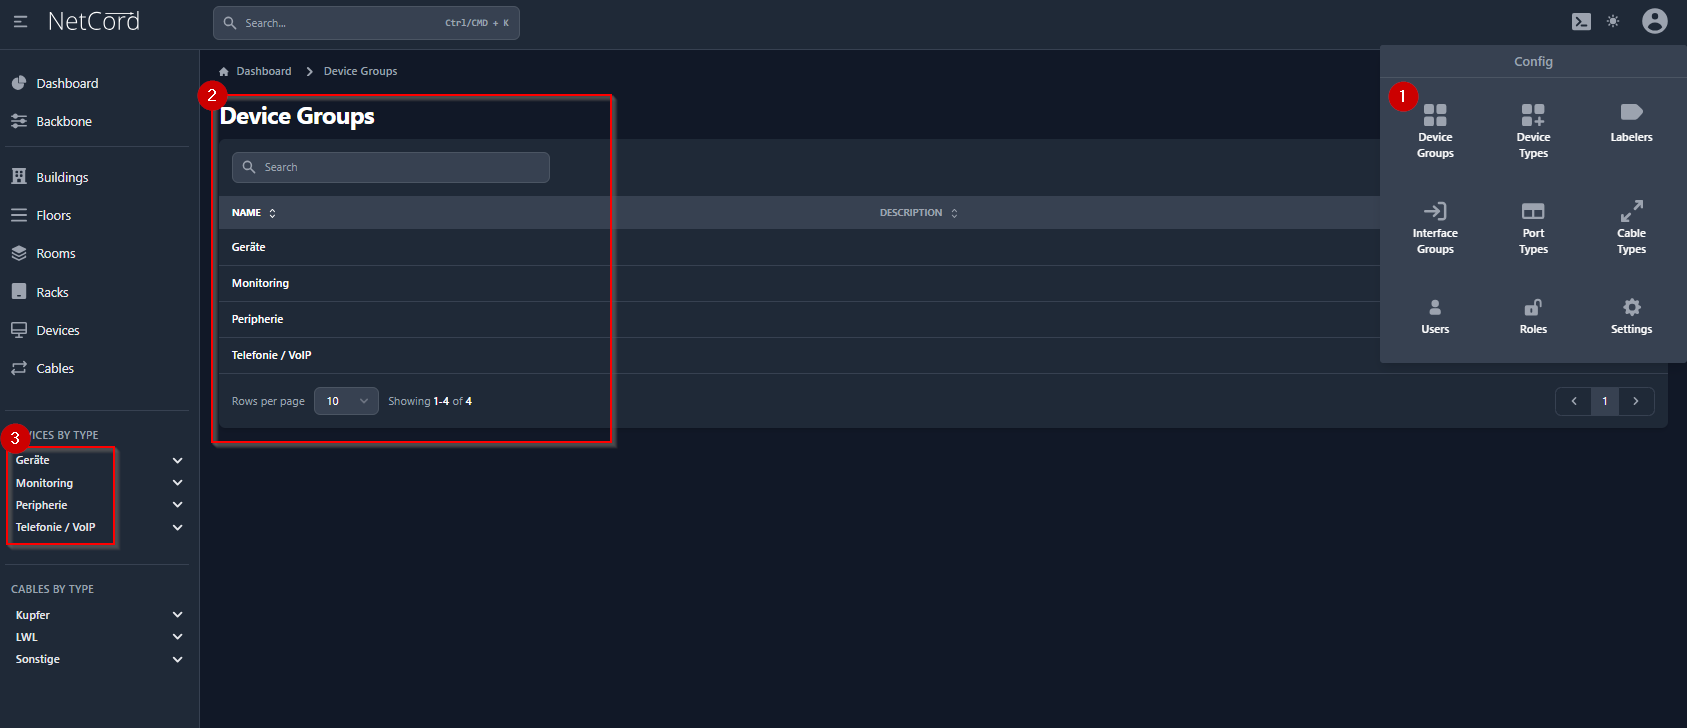Screen dimensions: 1687x728
Task: Open Cable Types config icon
Action: [1631, 226]
